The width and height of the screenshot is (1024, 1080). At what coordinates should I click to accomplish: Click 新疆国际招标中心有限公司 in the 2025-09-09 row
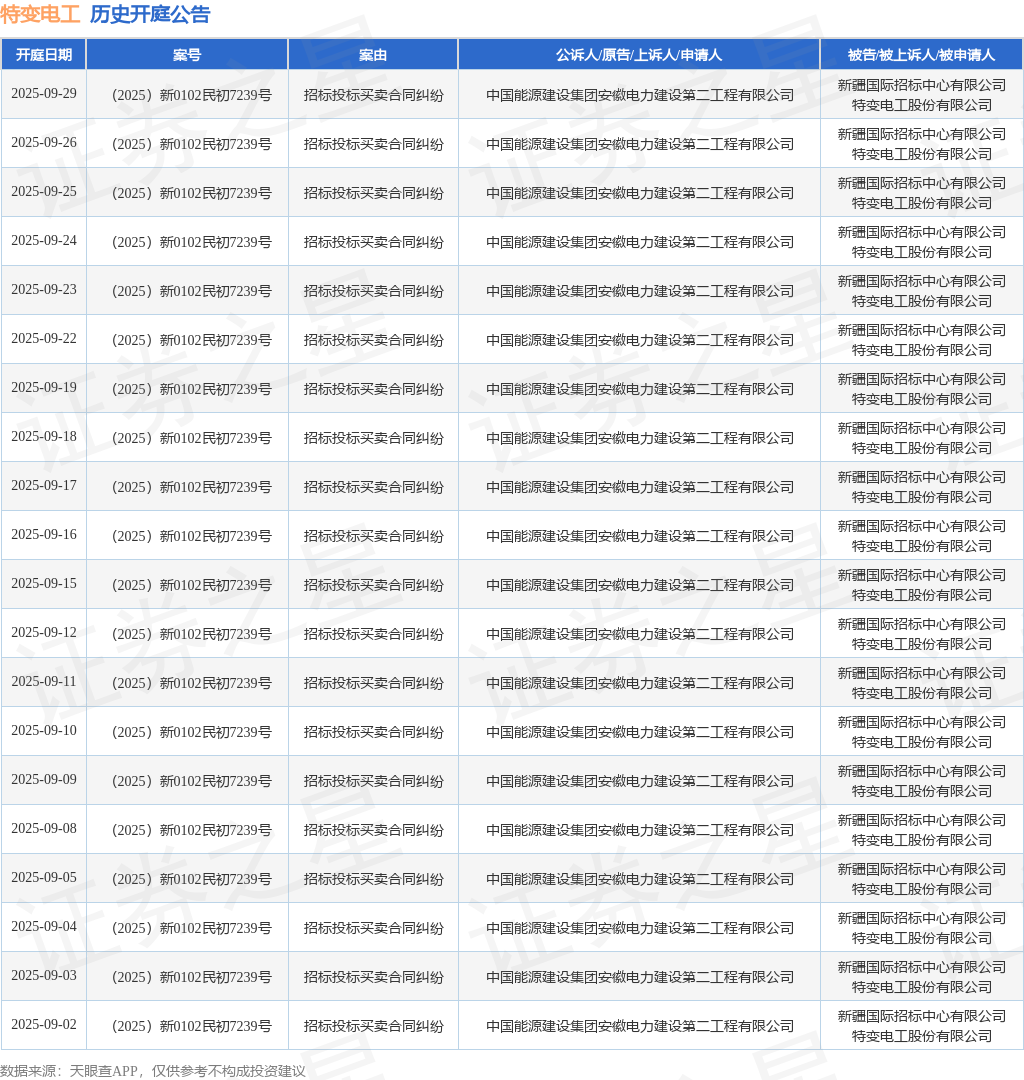(x=921, y=771)
